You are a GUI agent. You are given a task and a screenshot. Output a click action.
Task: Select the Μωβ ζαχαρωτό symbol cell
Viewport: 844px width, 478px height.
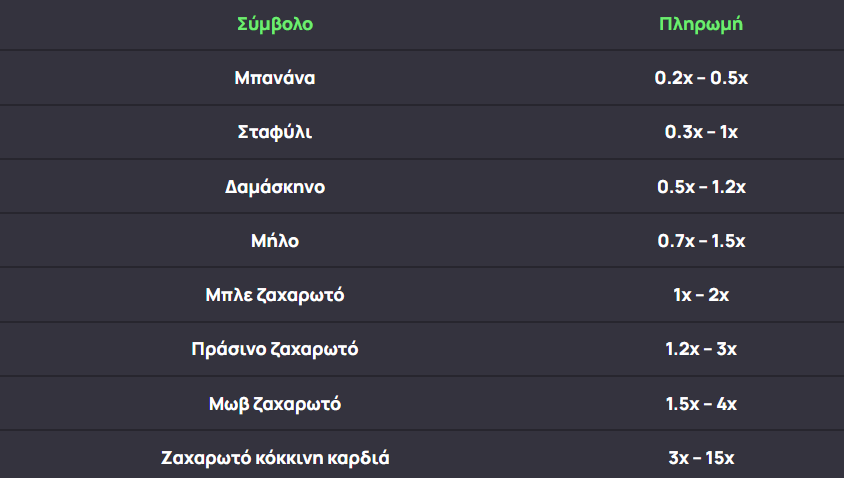[x=275, y=404]
